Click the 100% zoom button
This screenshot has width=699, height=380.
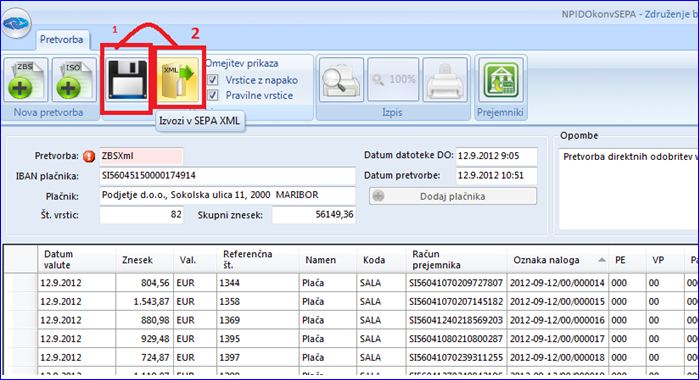point(393,80)
